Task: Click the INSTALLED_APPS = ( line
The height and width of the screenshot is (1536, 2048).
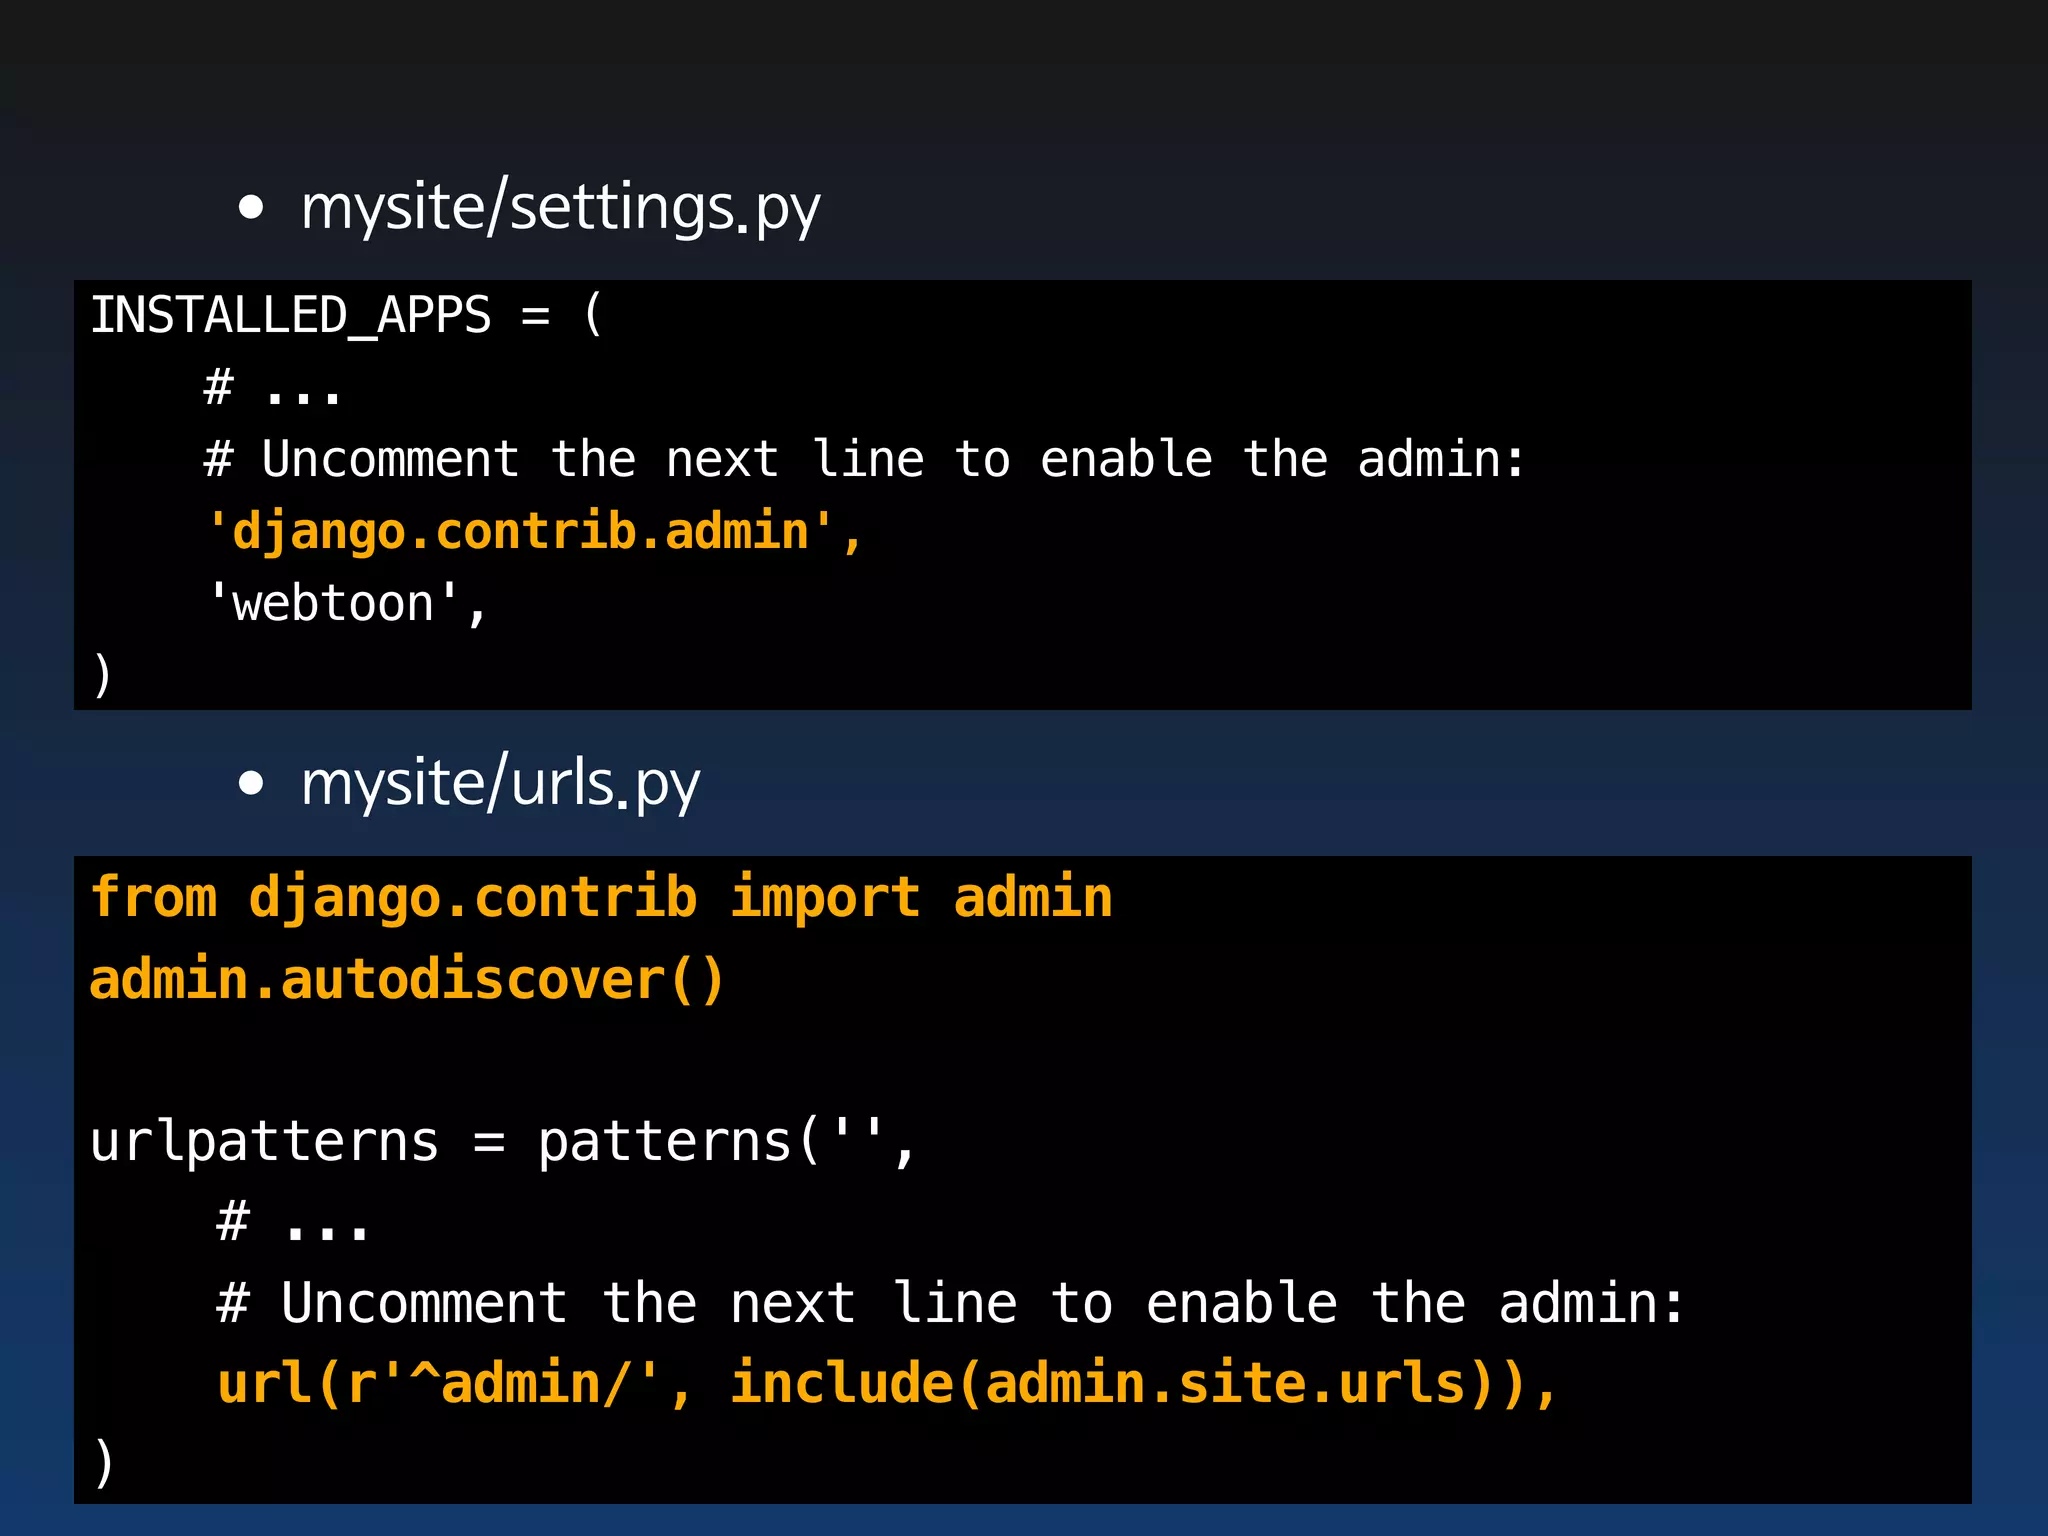Action: click(347, 315)
